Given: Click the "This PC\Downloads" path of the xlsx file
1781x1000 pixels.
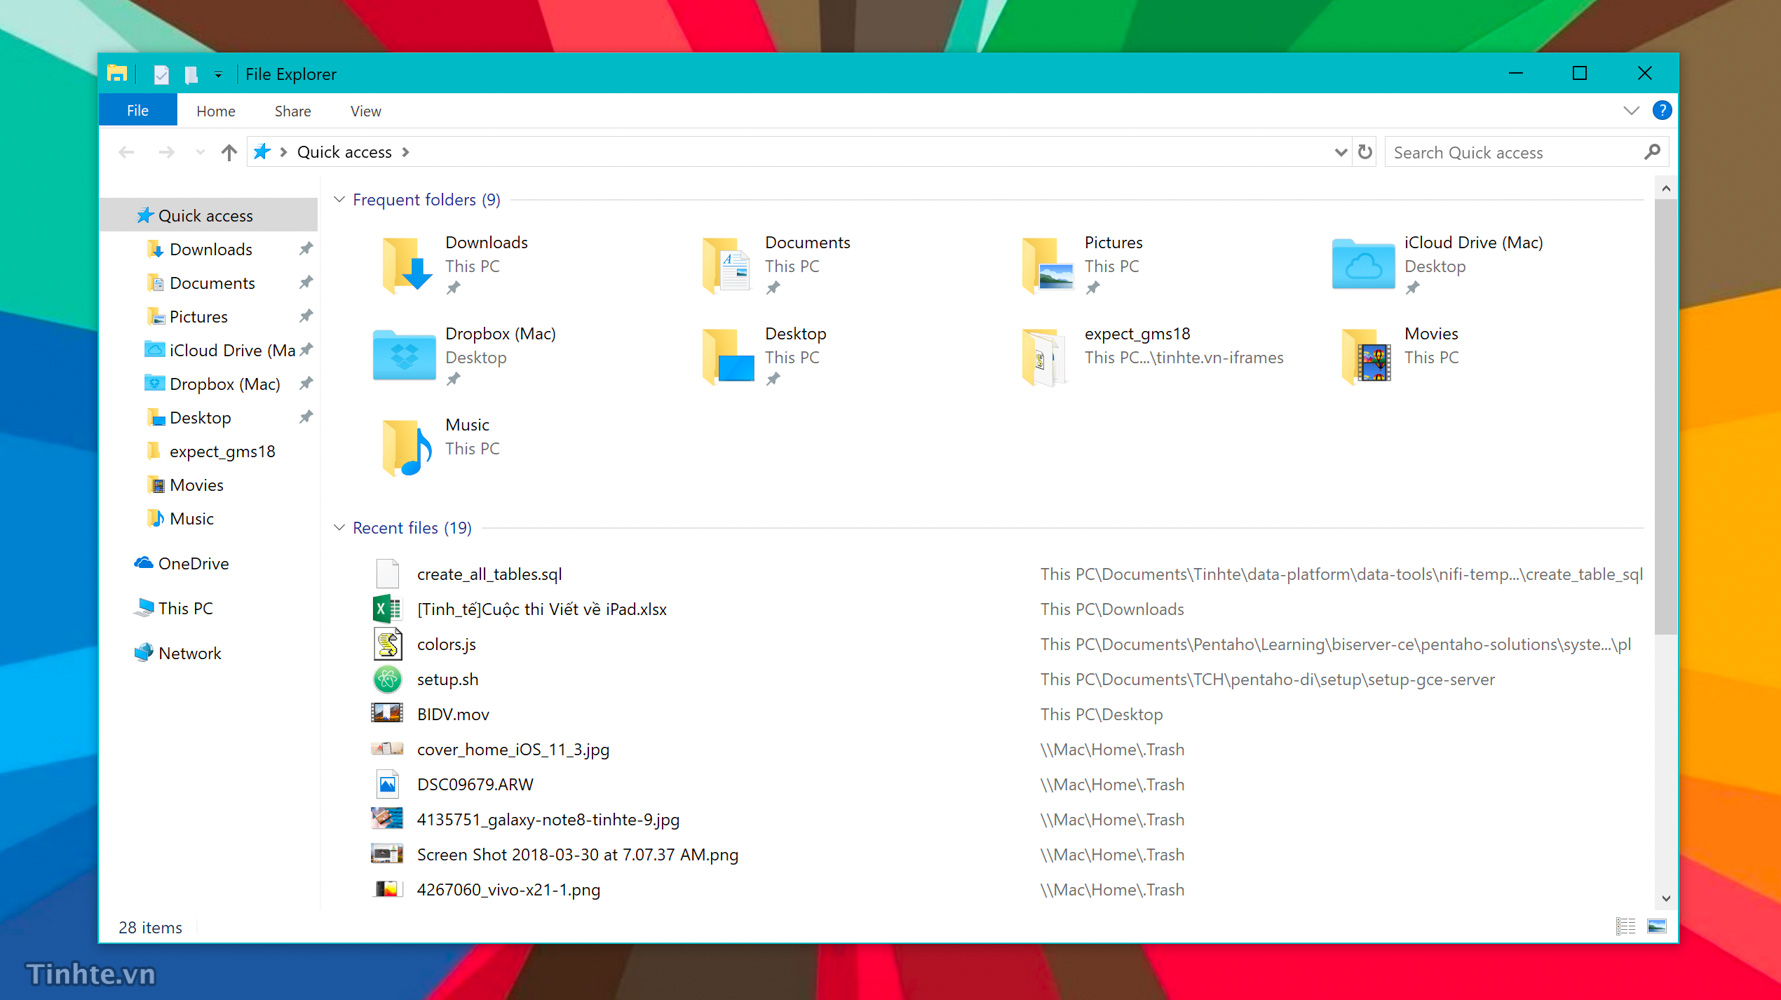Looking at the screenshot, I should click(x=1112, y=609).
